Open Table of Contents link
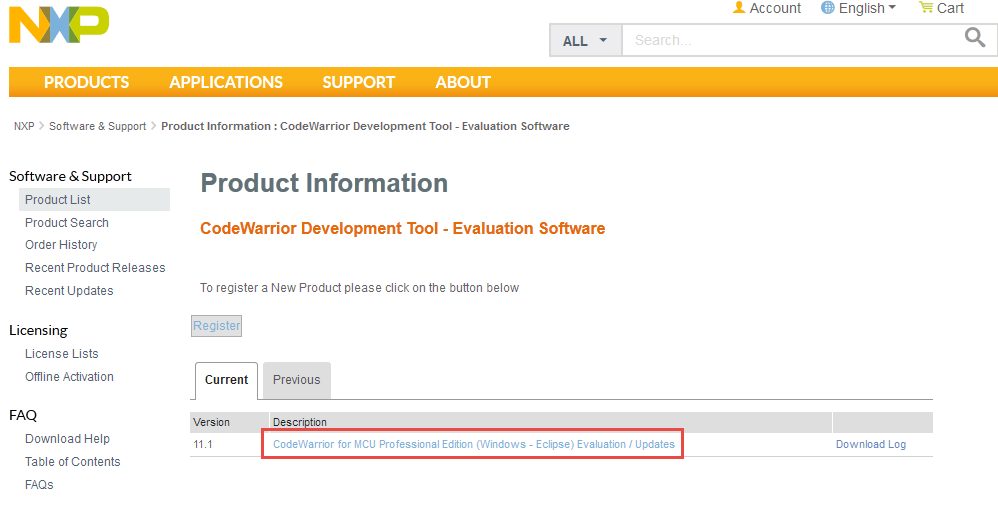Screen dimensions: 998x516 tap(73, 462)
